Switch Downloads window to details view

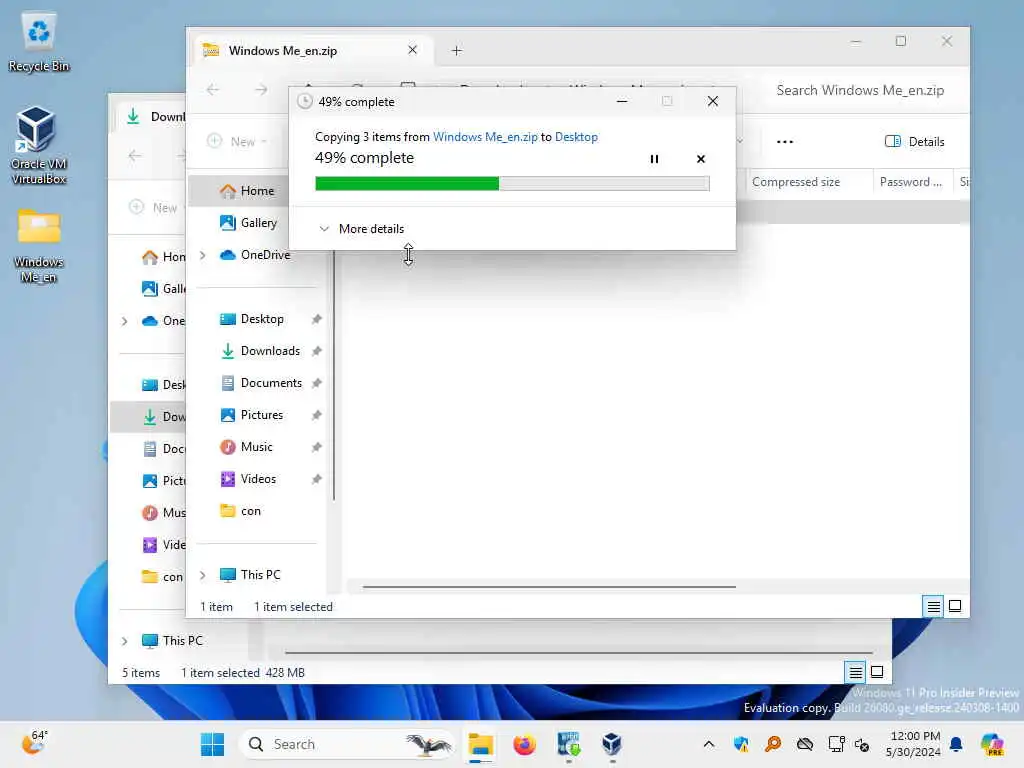[856, 672]
